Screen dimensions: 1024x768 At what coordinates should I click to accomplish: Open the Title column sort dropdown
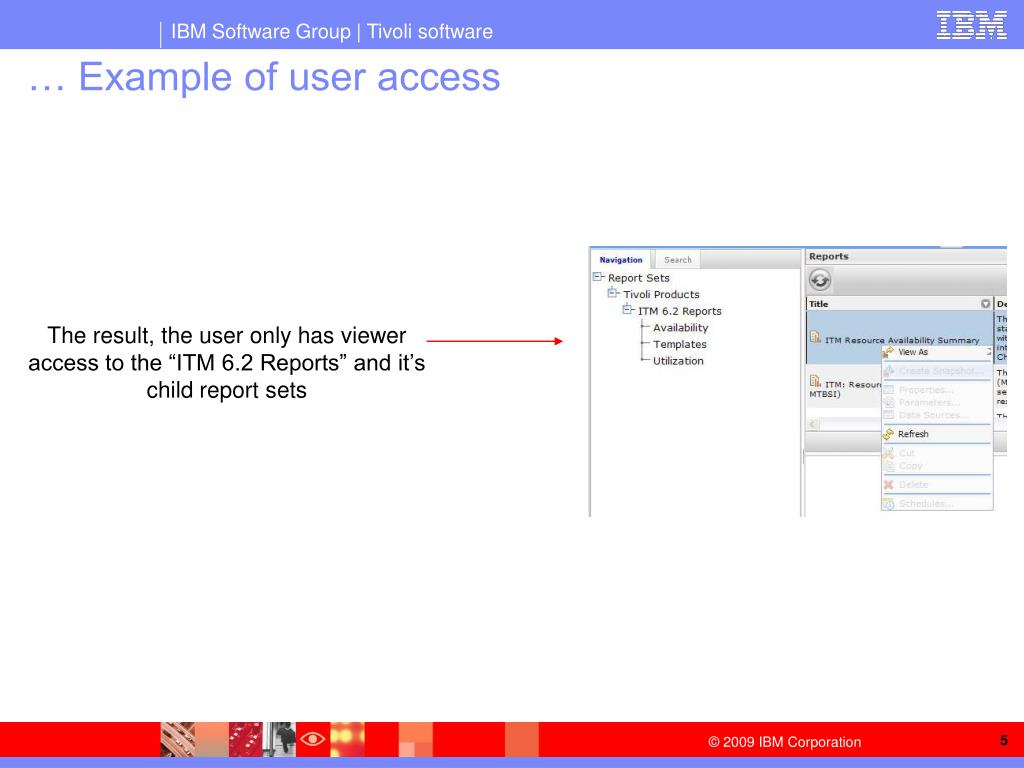pyautogui.click(x=985, y=304)
